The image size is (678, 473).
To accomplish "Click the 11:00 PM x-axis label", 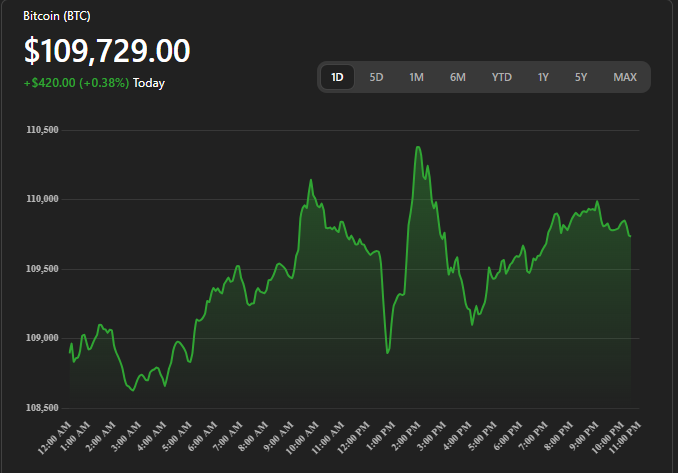I will 624,438.
